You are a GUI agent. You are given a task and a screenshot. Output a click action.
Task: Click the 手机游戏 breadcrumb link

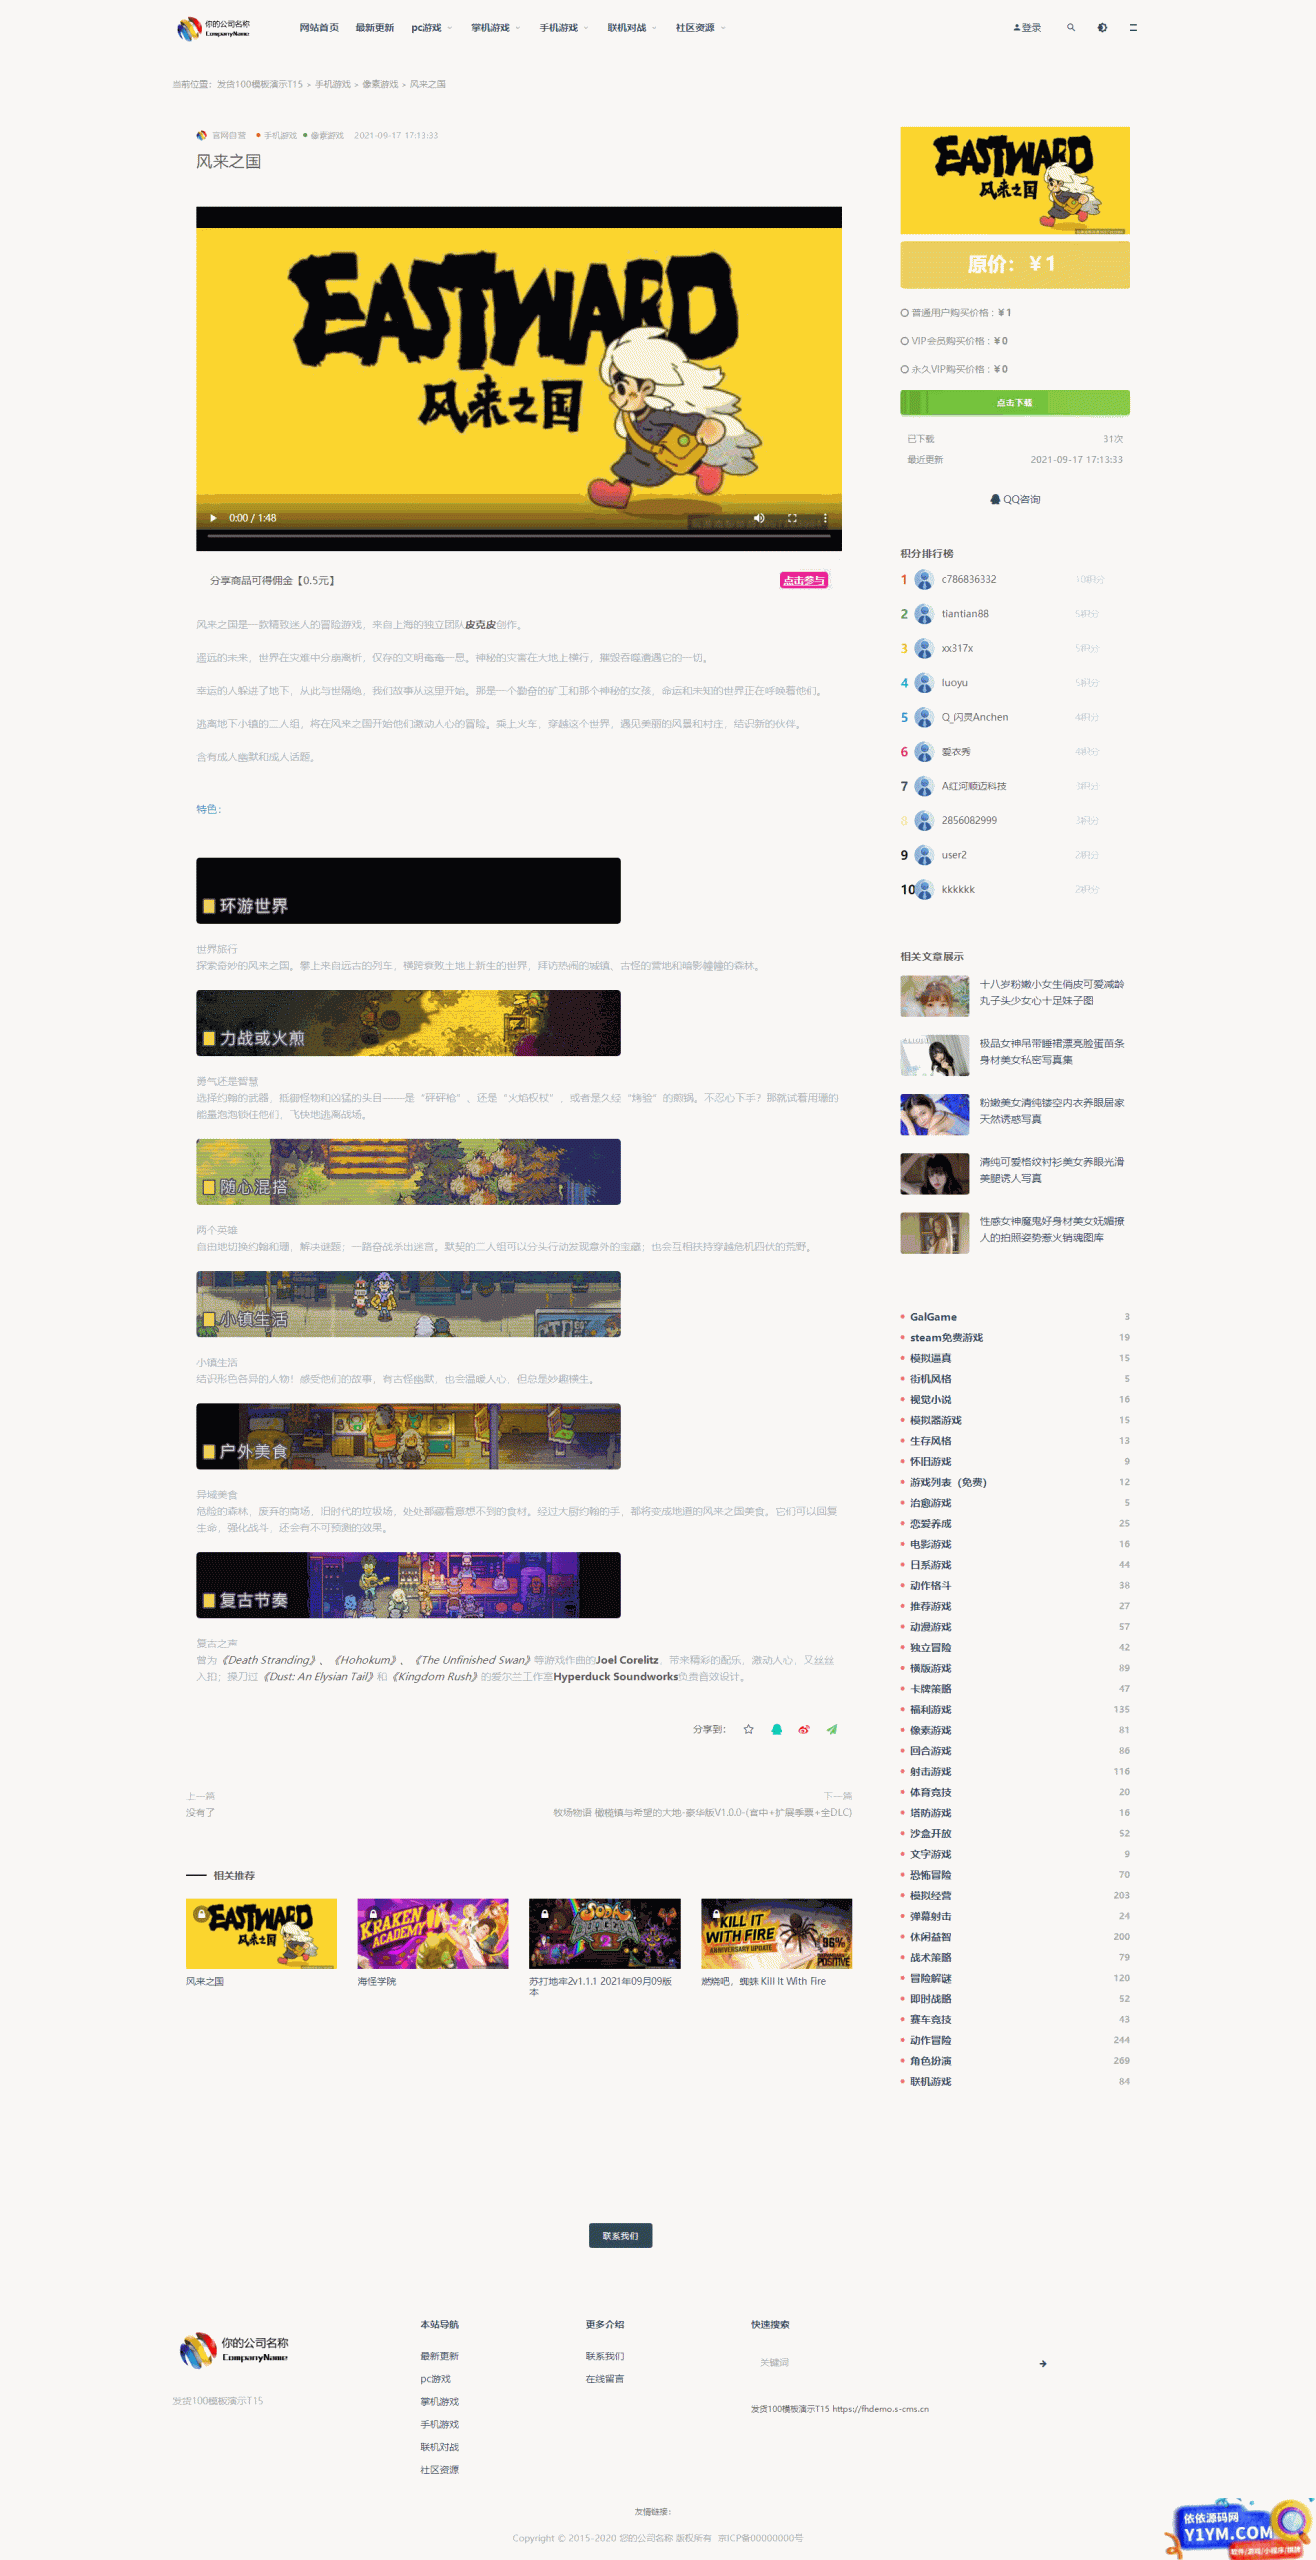click(333, 85)
